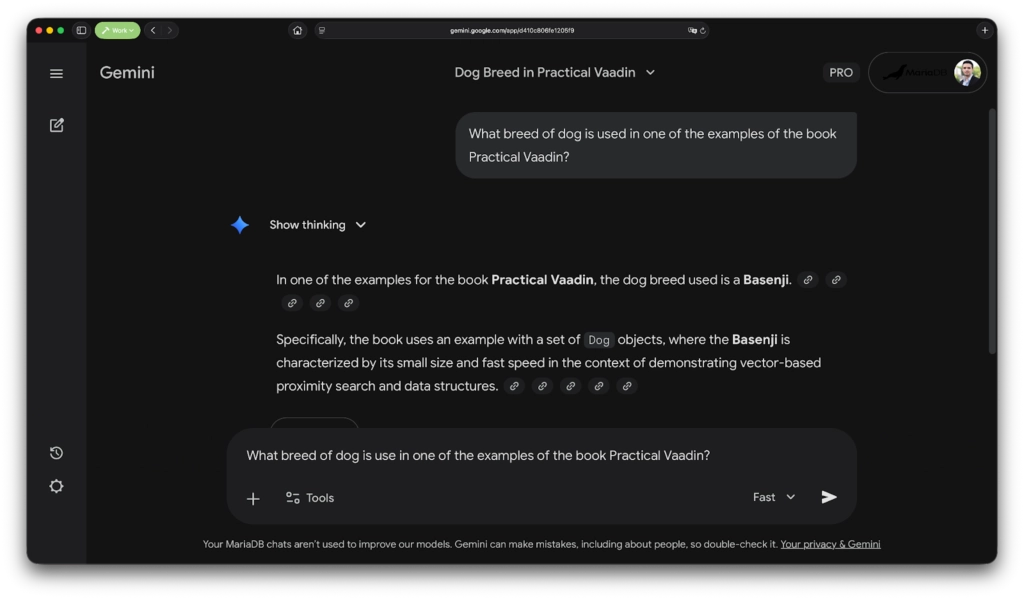
Task: Toggle the browser sidebar panel
Action: (81, 31)
